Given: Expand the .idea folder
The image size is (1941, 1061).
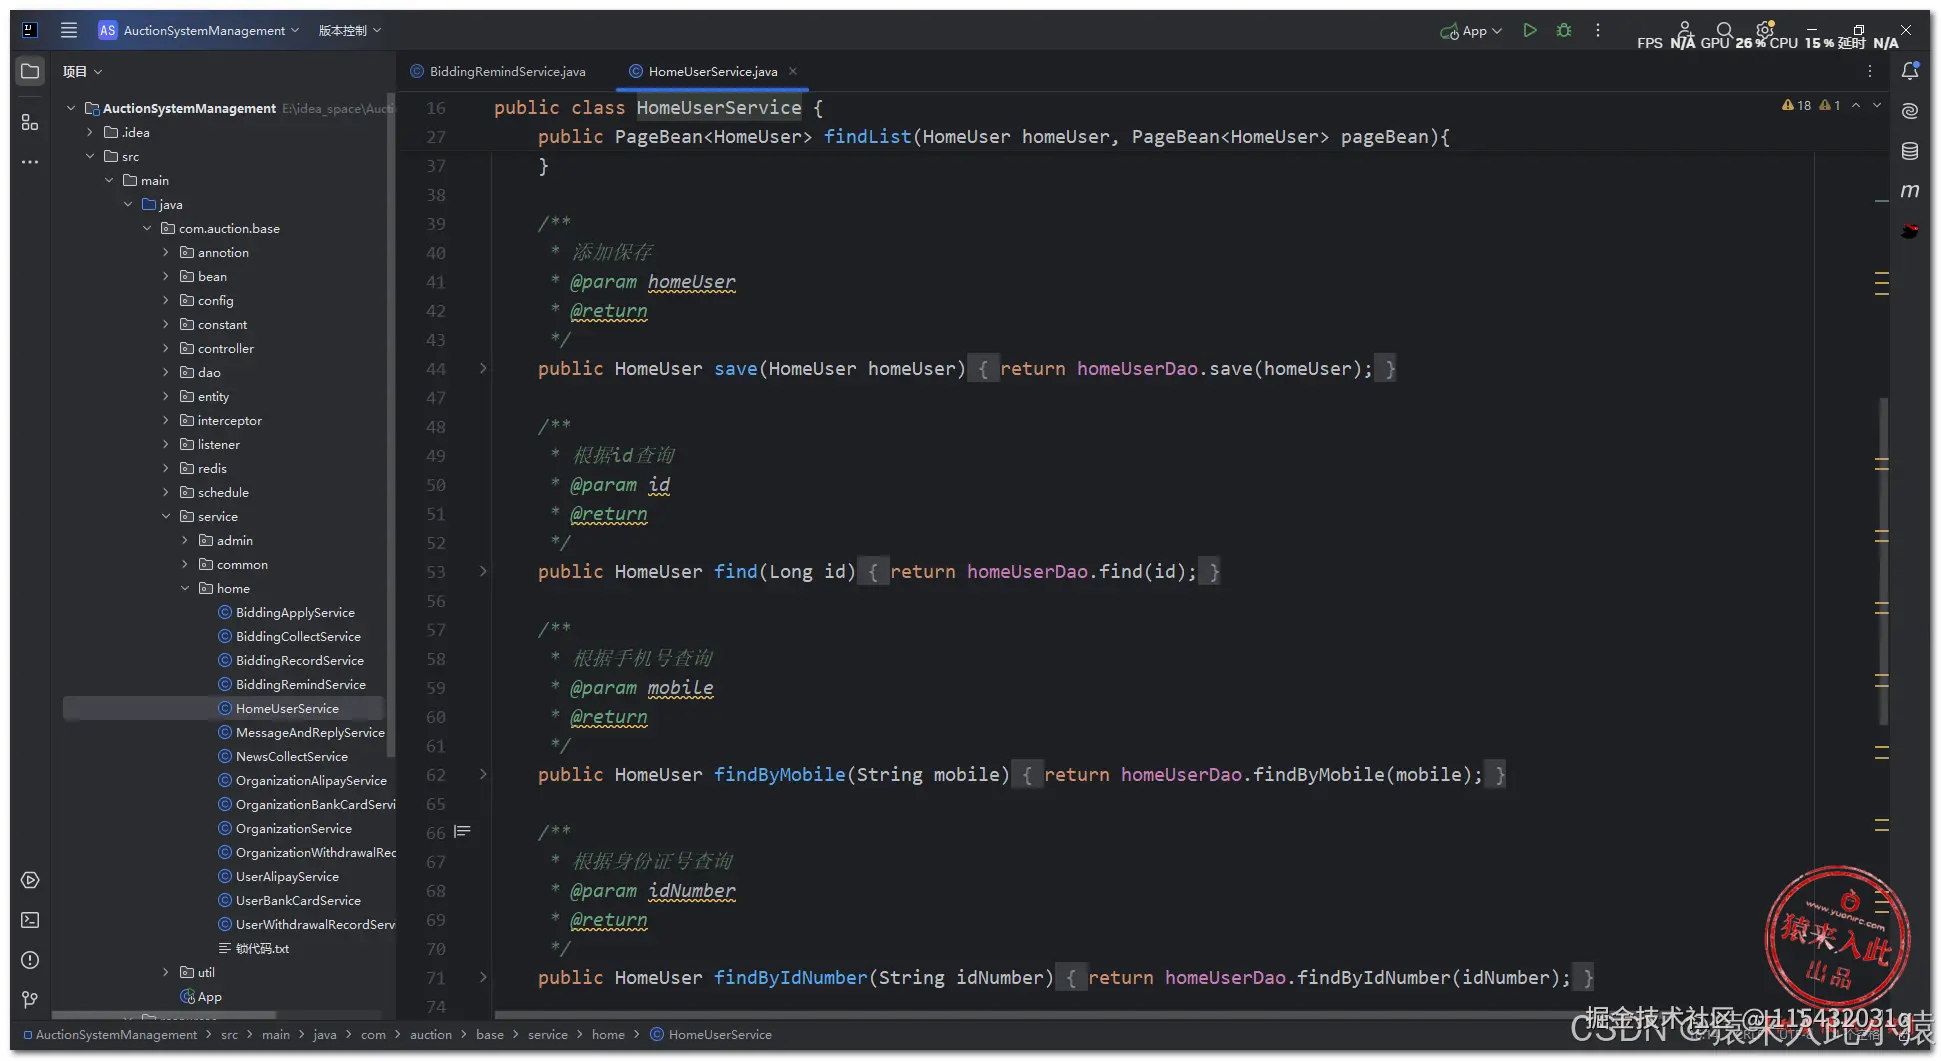Looking at the screenshot, I should (x=90, y=132).
